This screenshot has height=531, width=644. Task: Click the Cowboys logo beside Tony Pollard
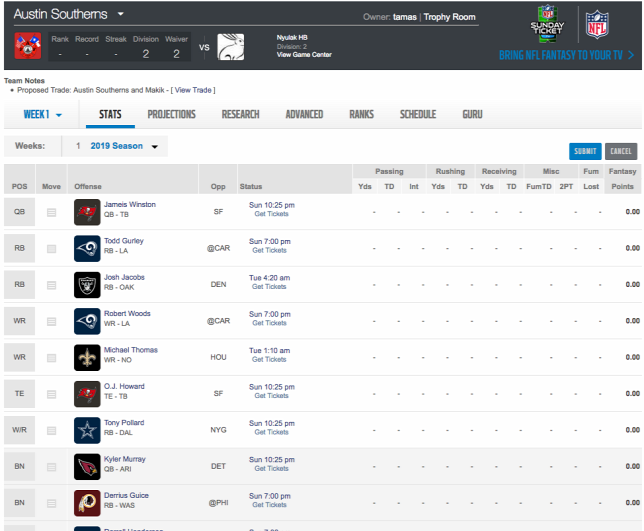87,430
